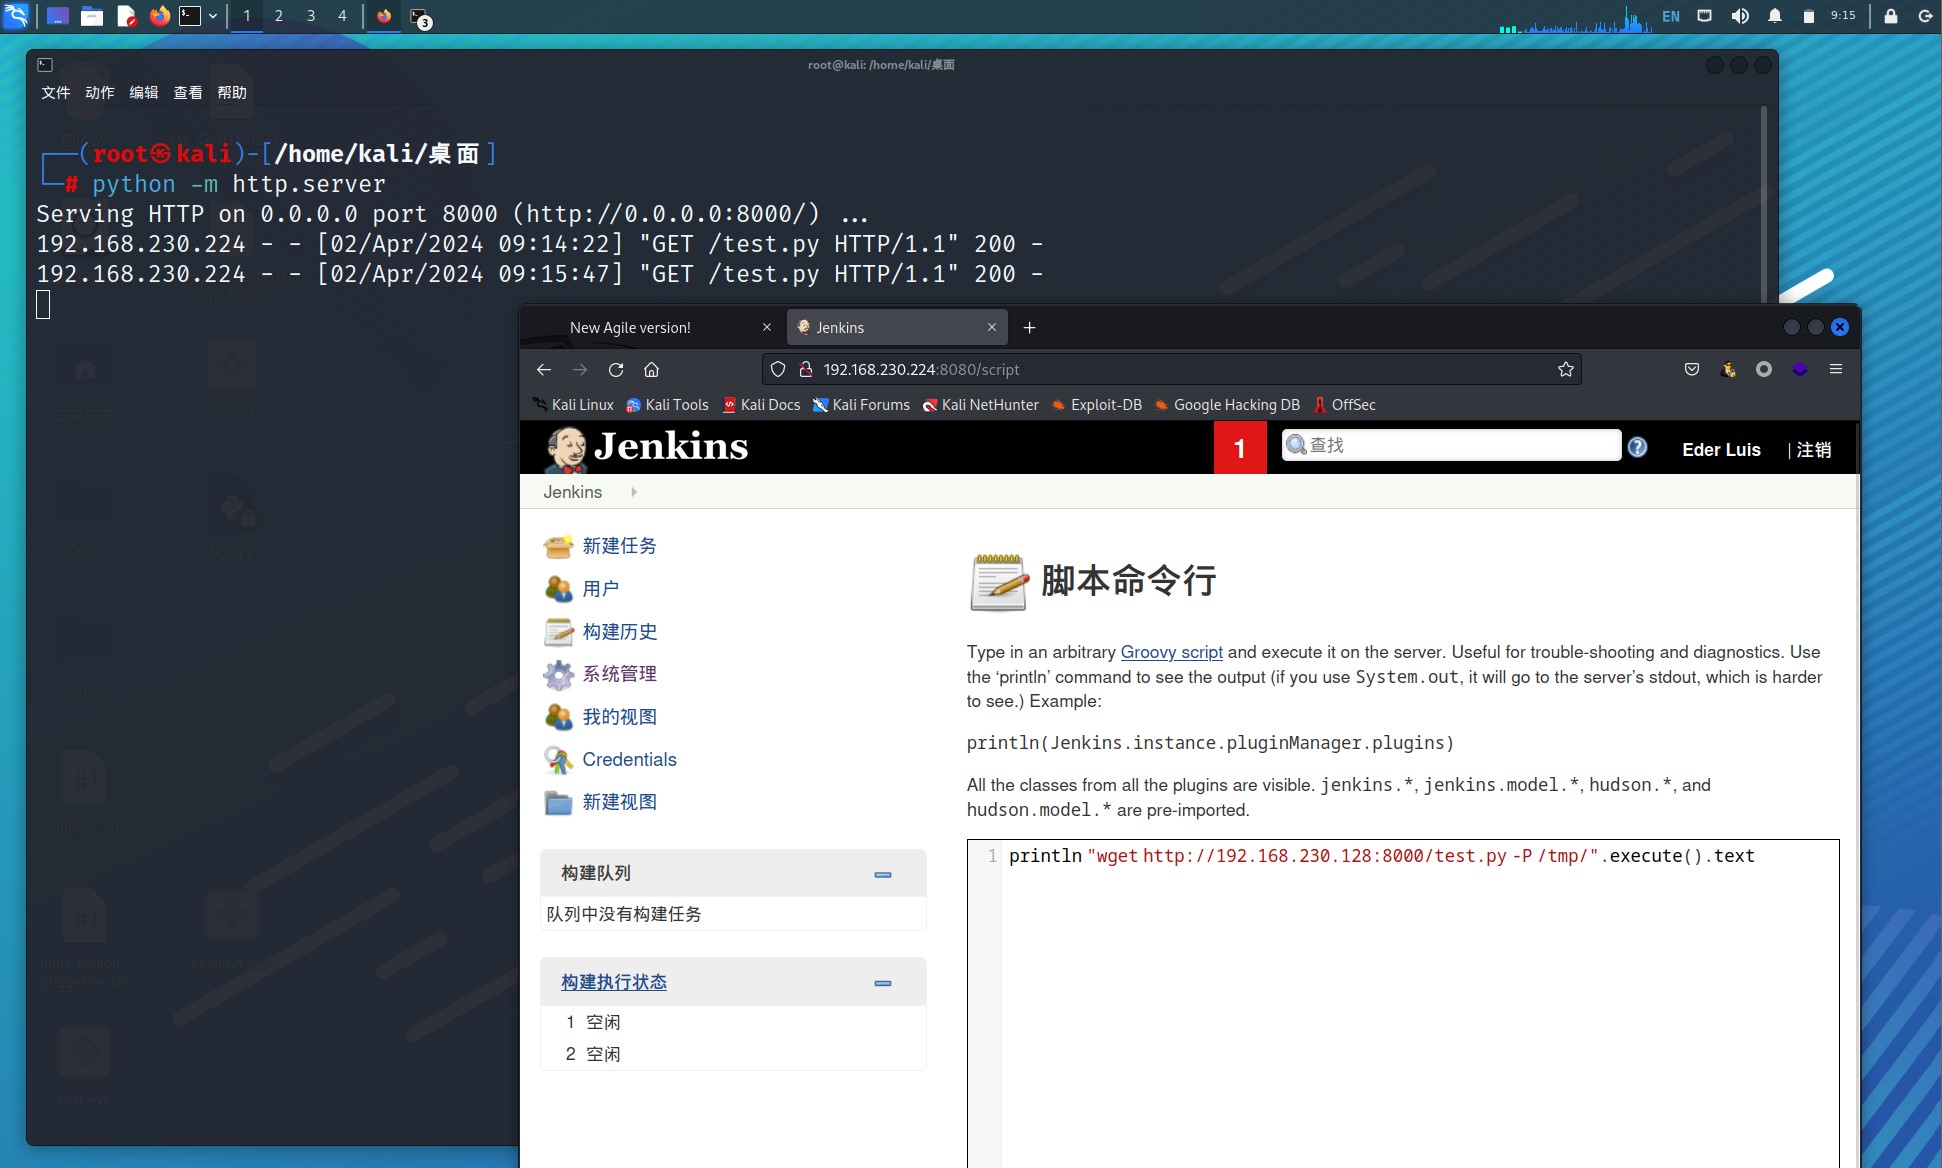Click the 查找 search box

[1451, 445]
